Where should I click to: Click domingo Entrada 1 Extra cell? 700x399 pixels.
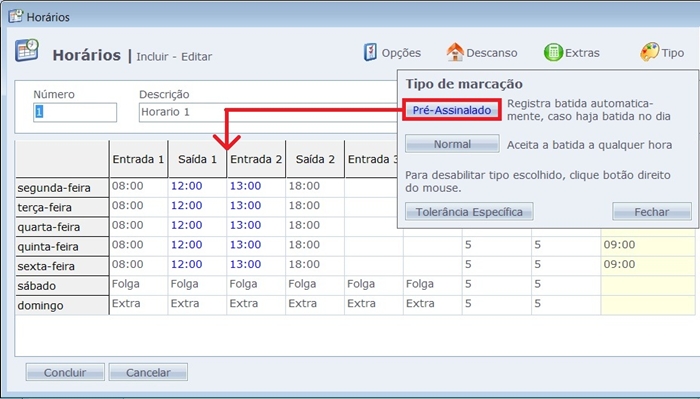click(x=138, y=305)
